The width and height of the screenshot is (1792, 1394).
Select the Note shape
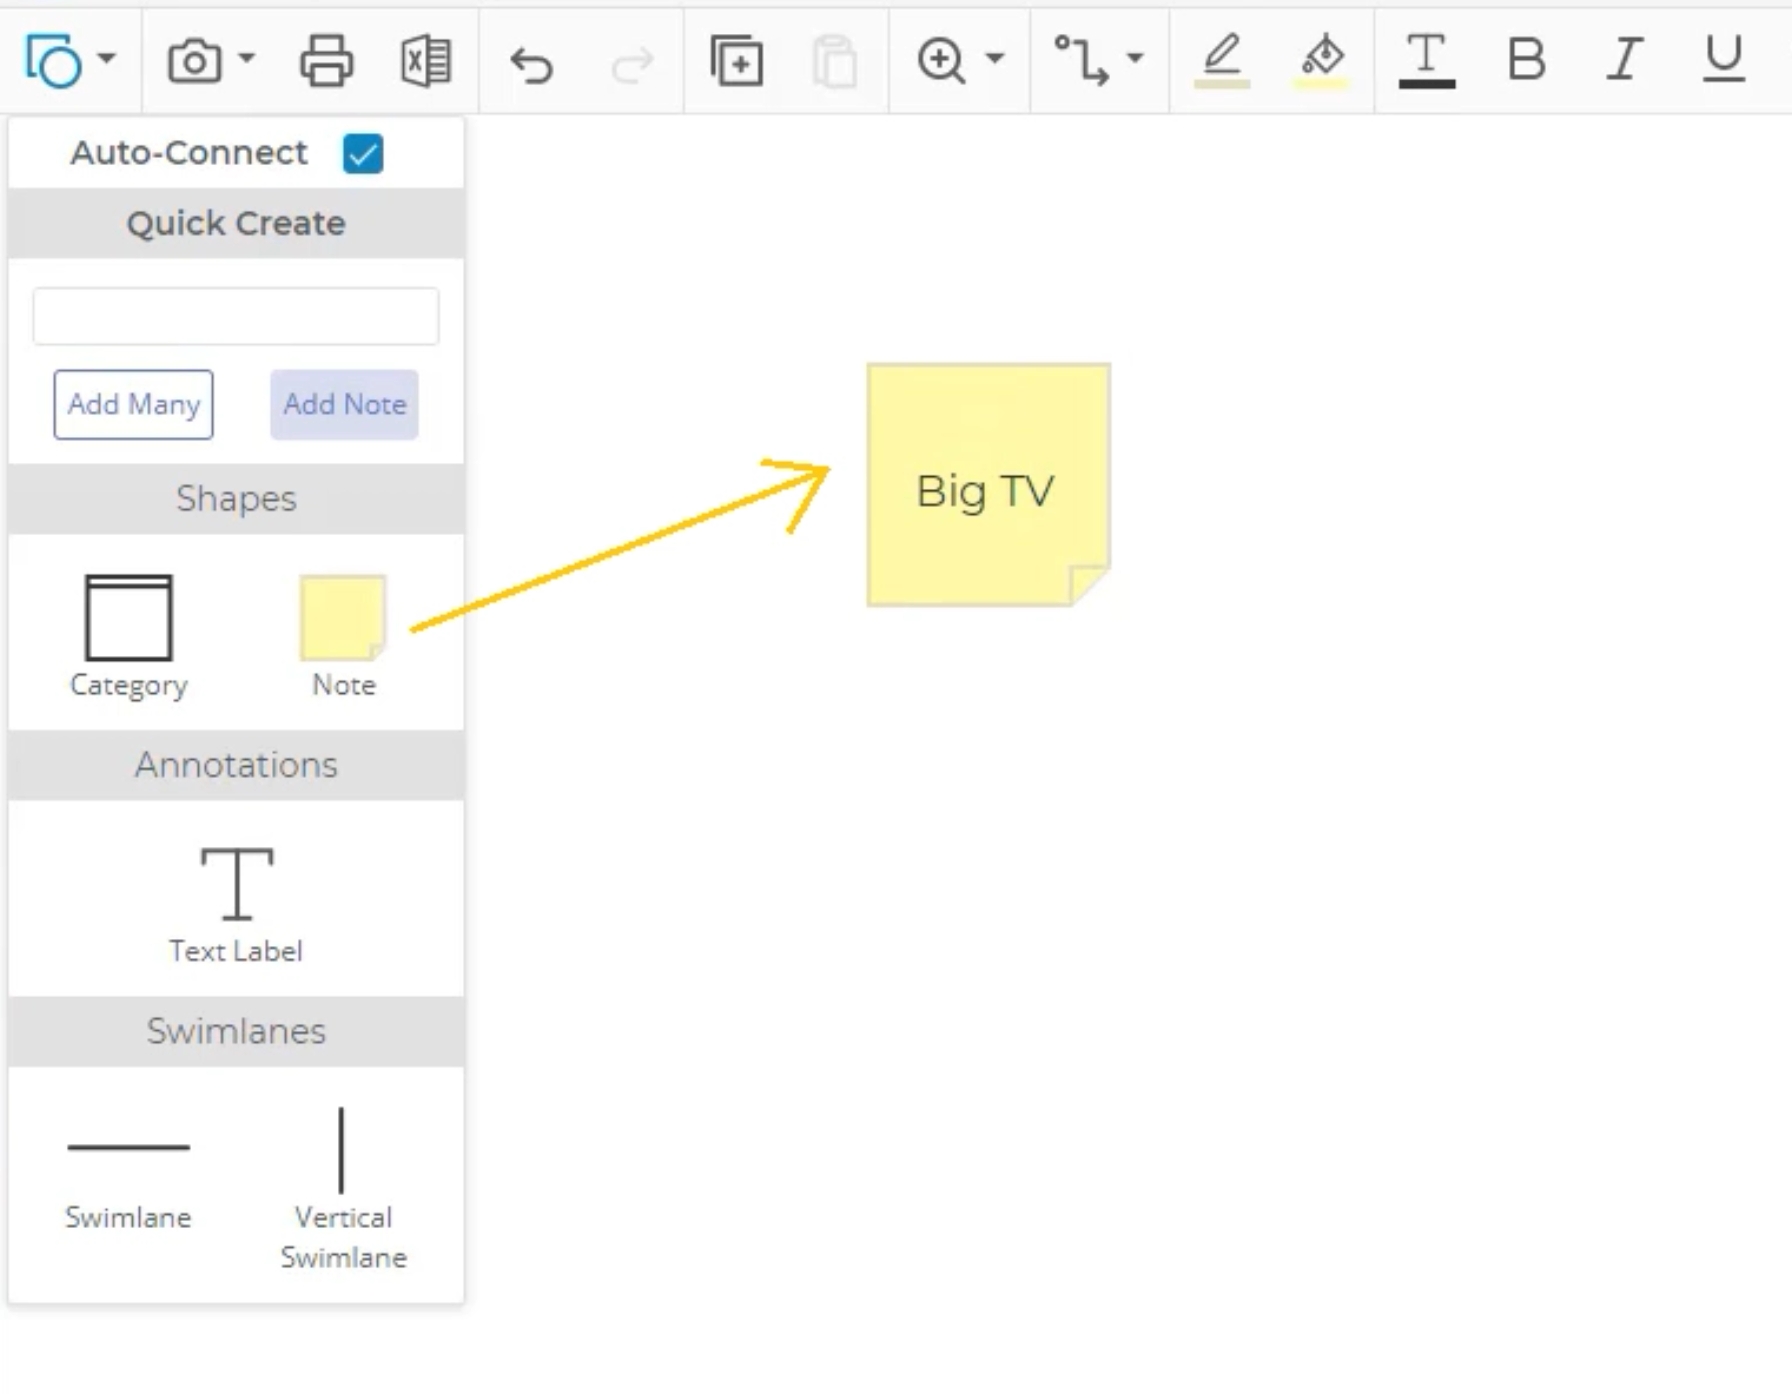point(343,637)
